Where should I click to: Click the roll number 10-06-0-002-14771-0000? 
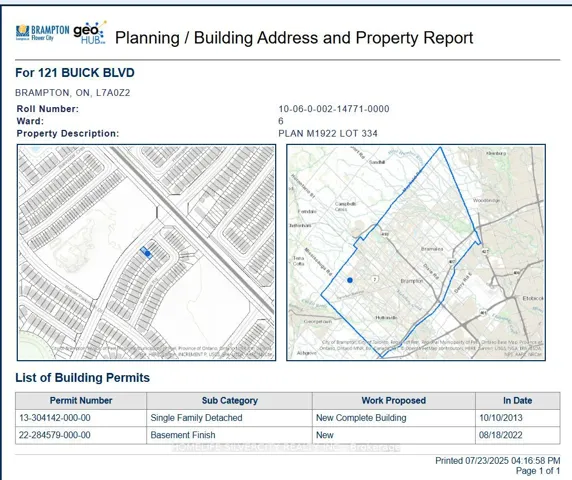coord(334,109)
